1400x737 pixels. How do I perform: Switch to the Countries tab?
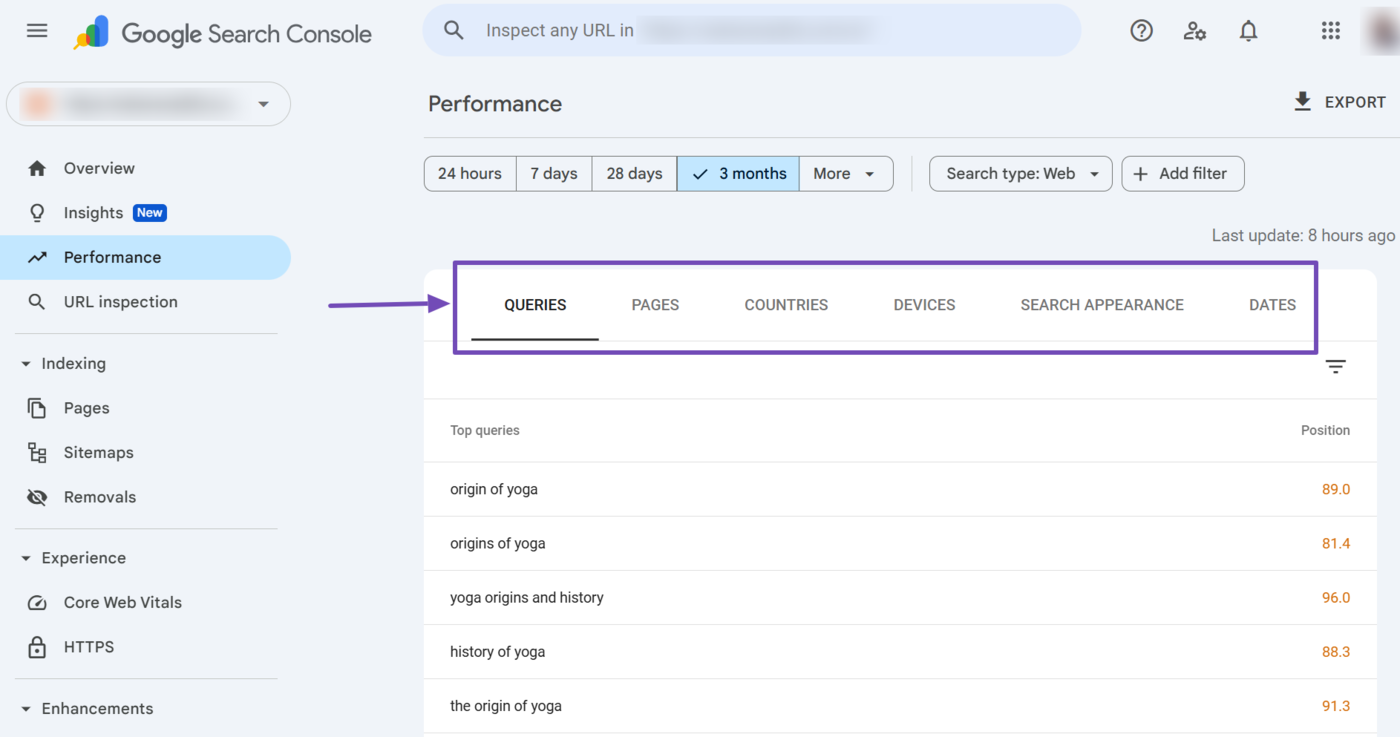click(x=786, y=305)
